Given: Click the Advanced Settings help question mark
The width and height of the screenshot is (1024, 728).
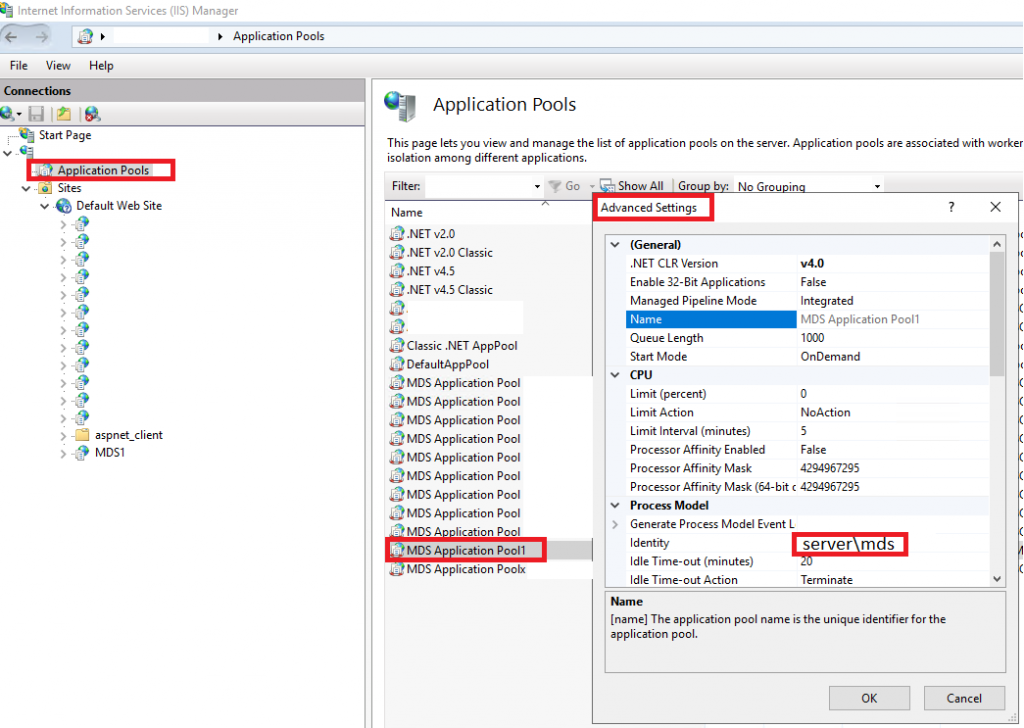Looking at the screenshot, I should 951,207.
